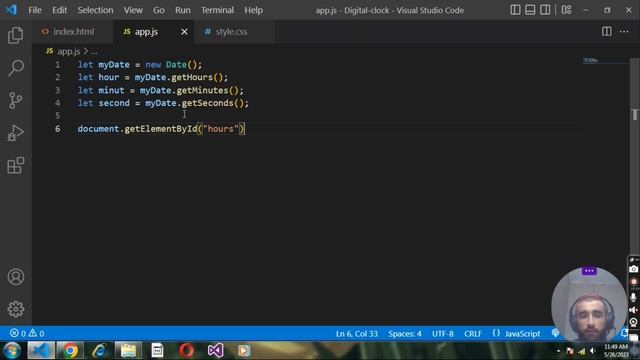The image size is (640, 360).
Task: Click the word myDate on line 1
Action: 114,64
